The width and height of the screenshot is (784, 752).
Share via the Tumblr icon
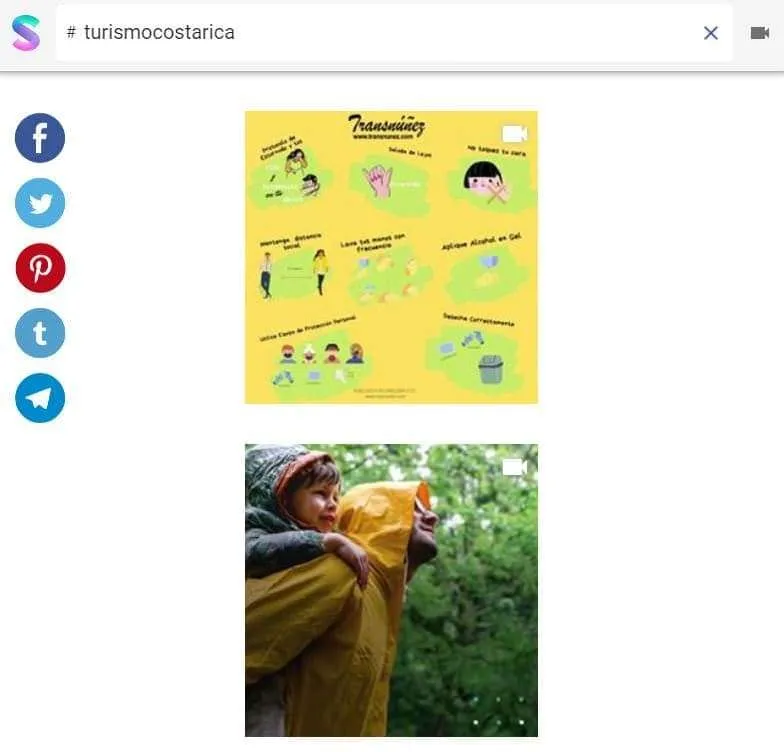click(40, 333)
